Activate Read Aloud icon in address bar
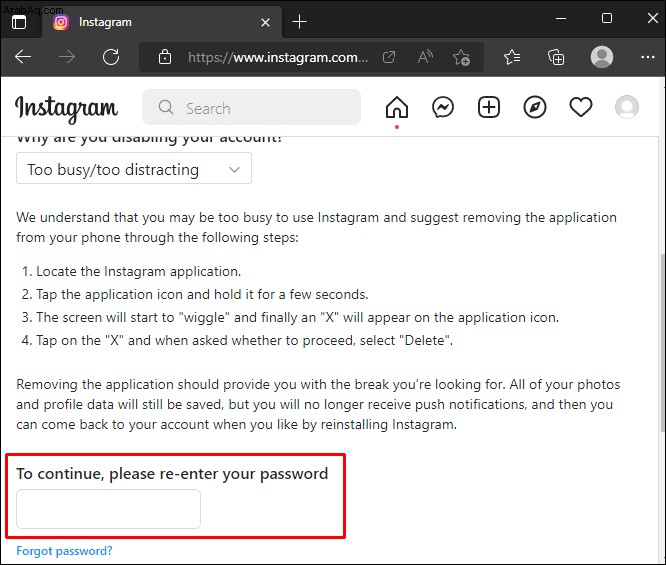This screenshot has width=666, height=565. (x=425, y=57)
